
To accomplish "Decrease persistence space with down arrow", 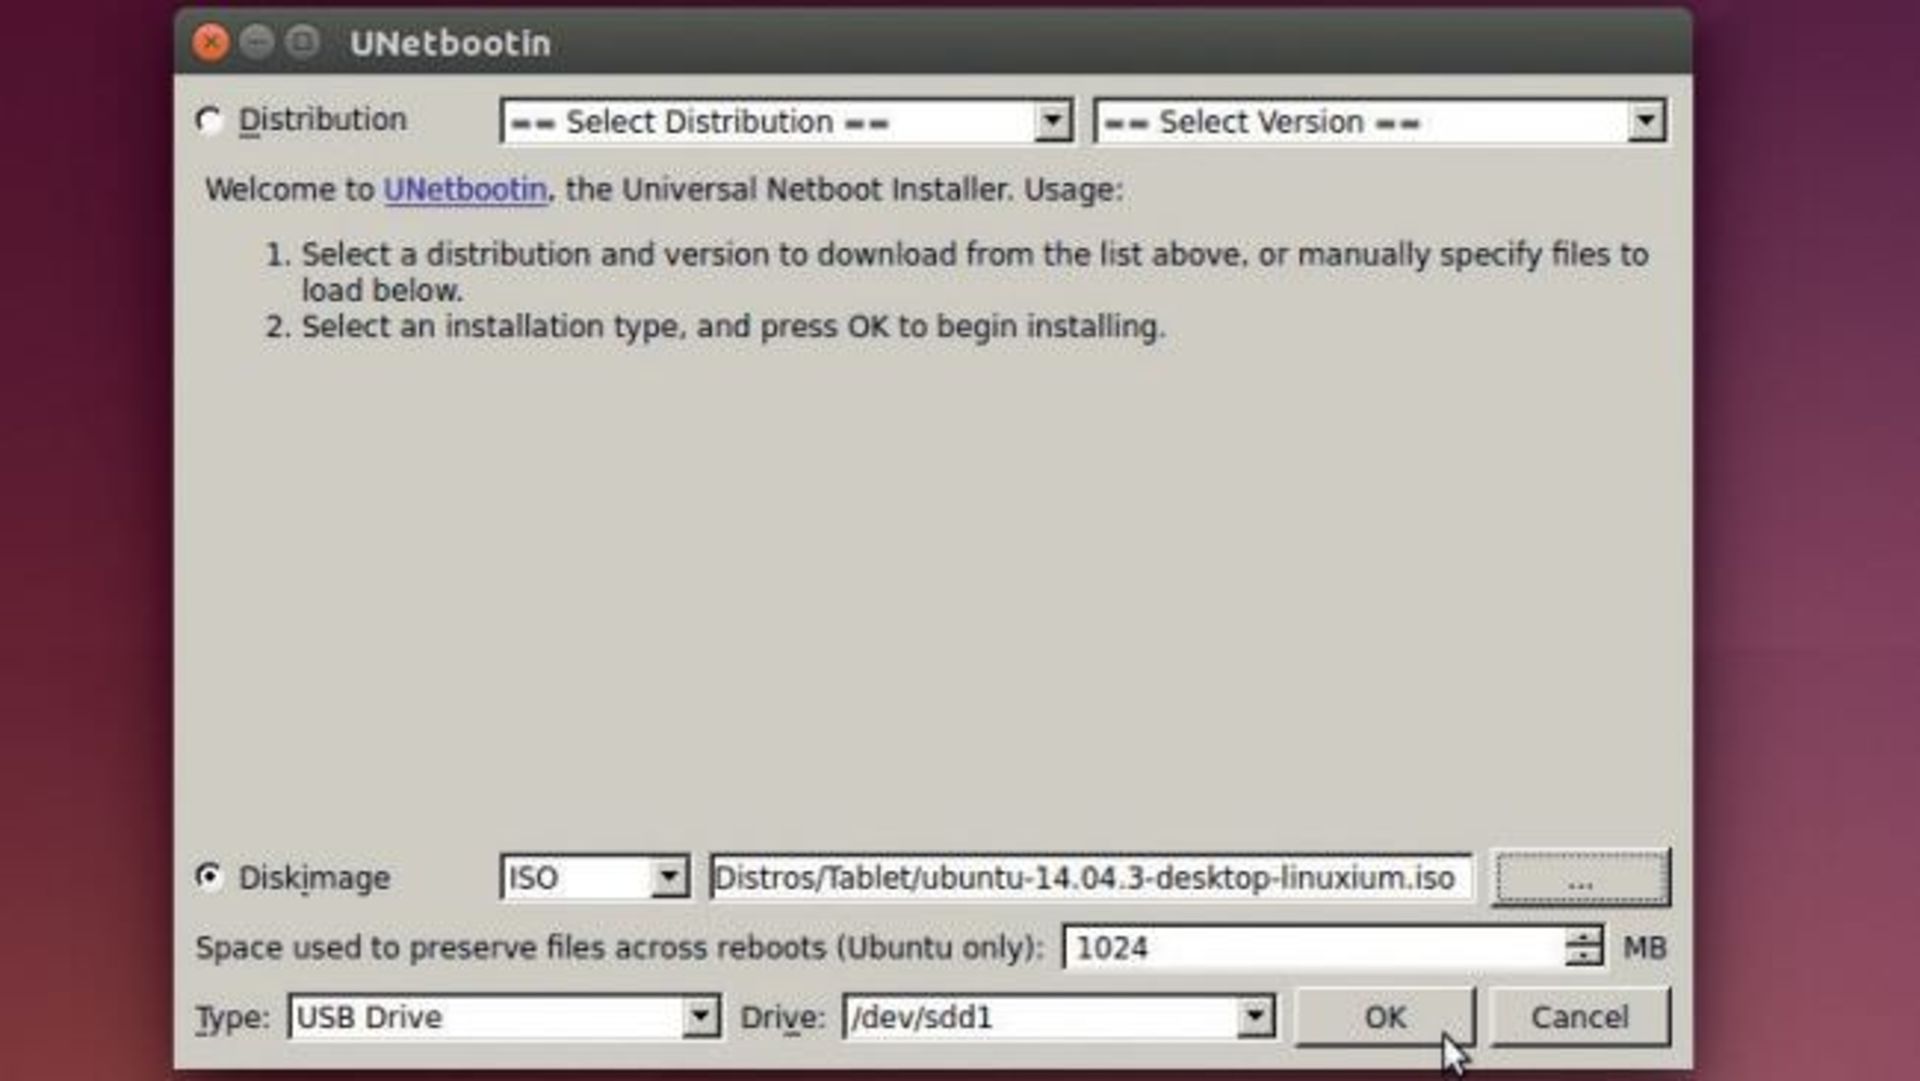I will (1584, 958).
